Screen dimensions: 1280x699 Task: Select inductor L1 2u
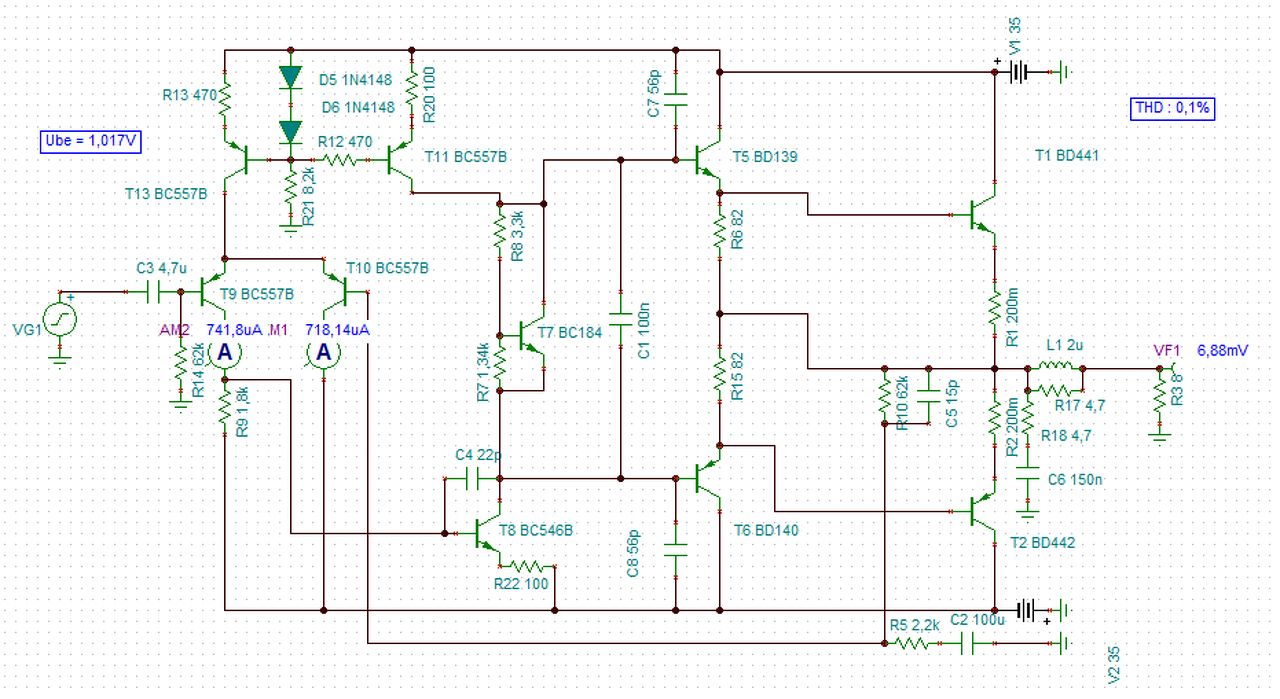point(1054,366)
